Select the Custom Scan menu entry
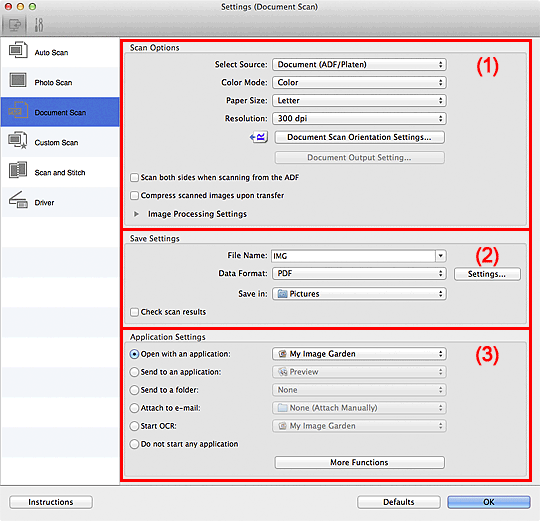This screenshot has width=540, height=521. (60, 142)
